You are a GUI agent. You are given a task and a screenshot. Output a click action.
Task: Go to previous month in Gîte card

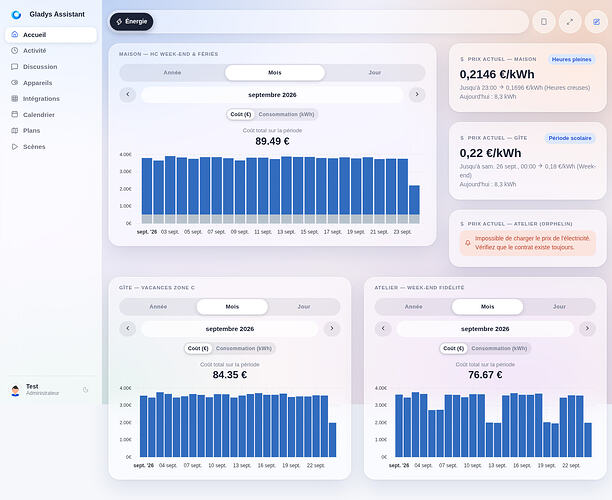[x=128, y=329]
